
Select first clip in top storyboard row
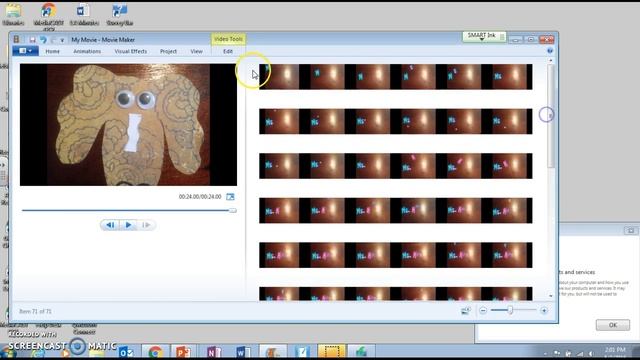pyautogui.click(x=279, y=77)
